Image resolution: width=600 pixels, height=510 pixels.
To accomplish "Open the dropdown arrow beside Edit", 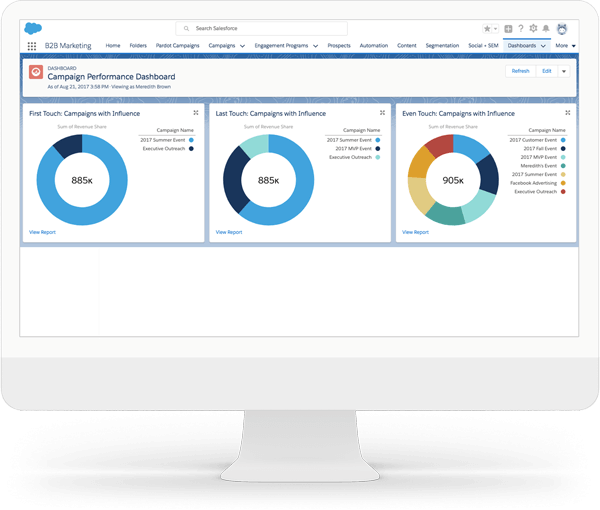I will [x=564, y=71].
